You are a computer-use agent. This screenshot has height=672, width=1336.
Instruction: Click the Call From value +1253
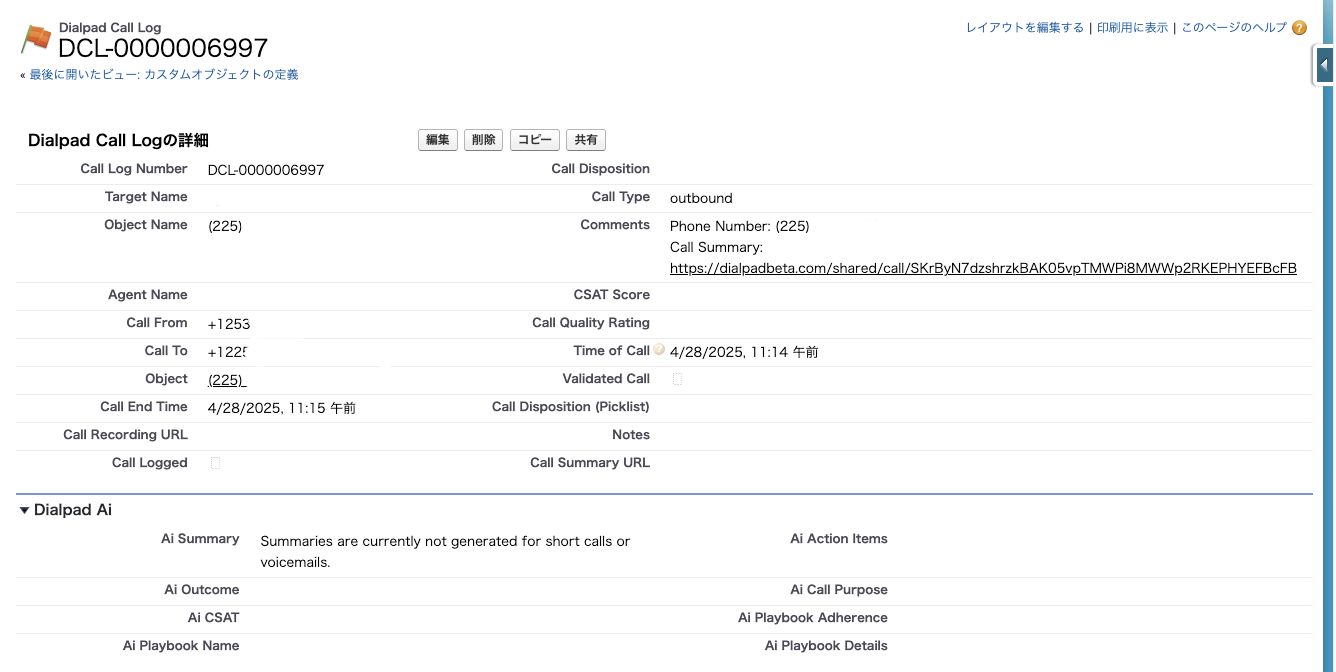click(229, 324)
